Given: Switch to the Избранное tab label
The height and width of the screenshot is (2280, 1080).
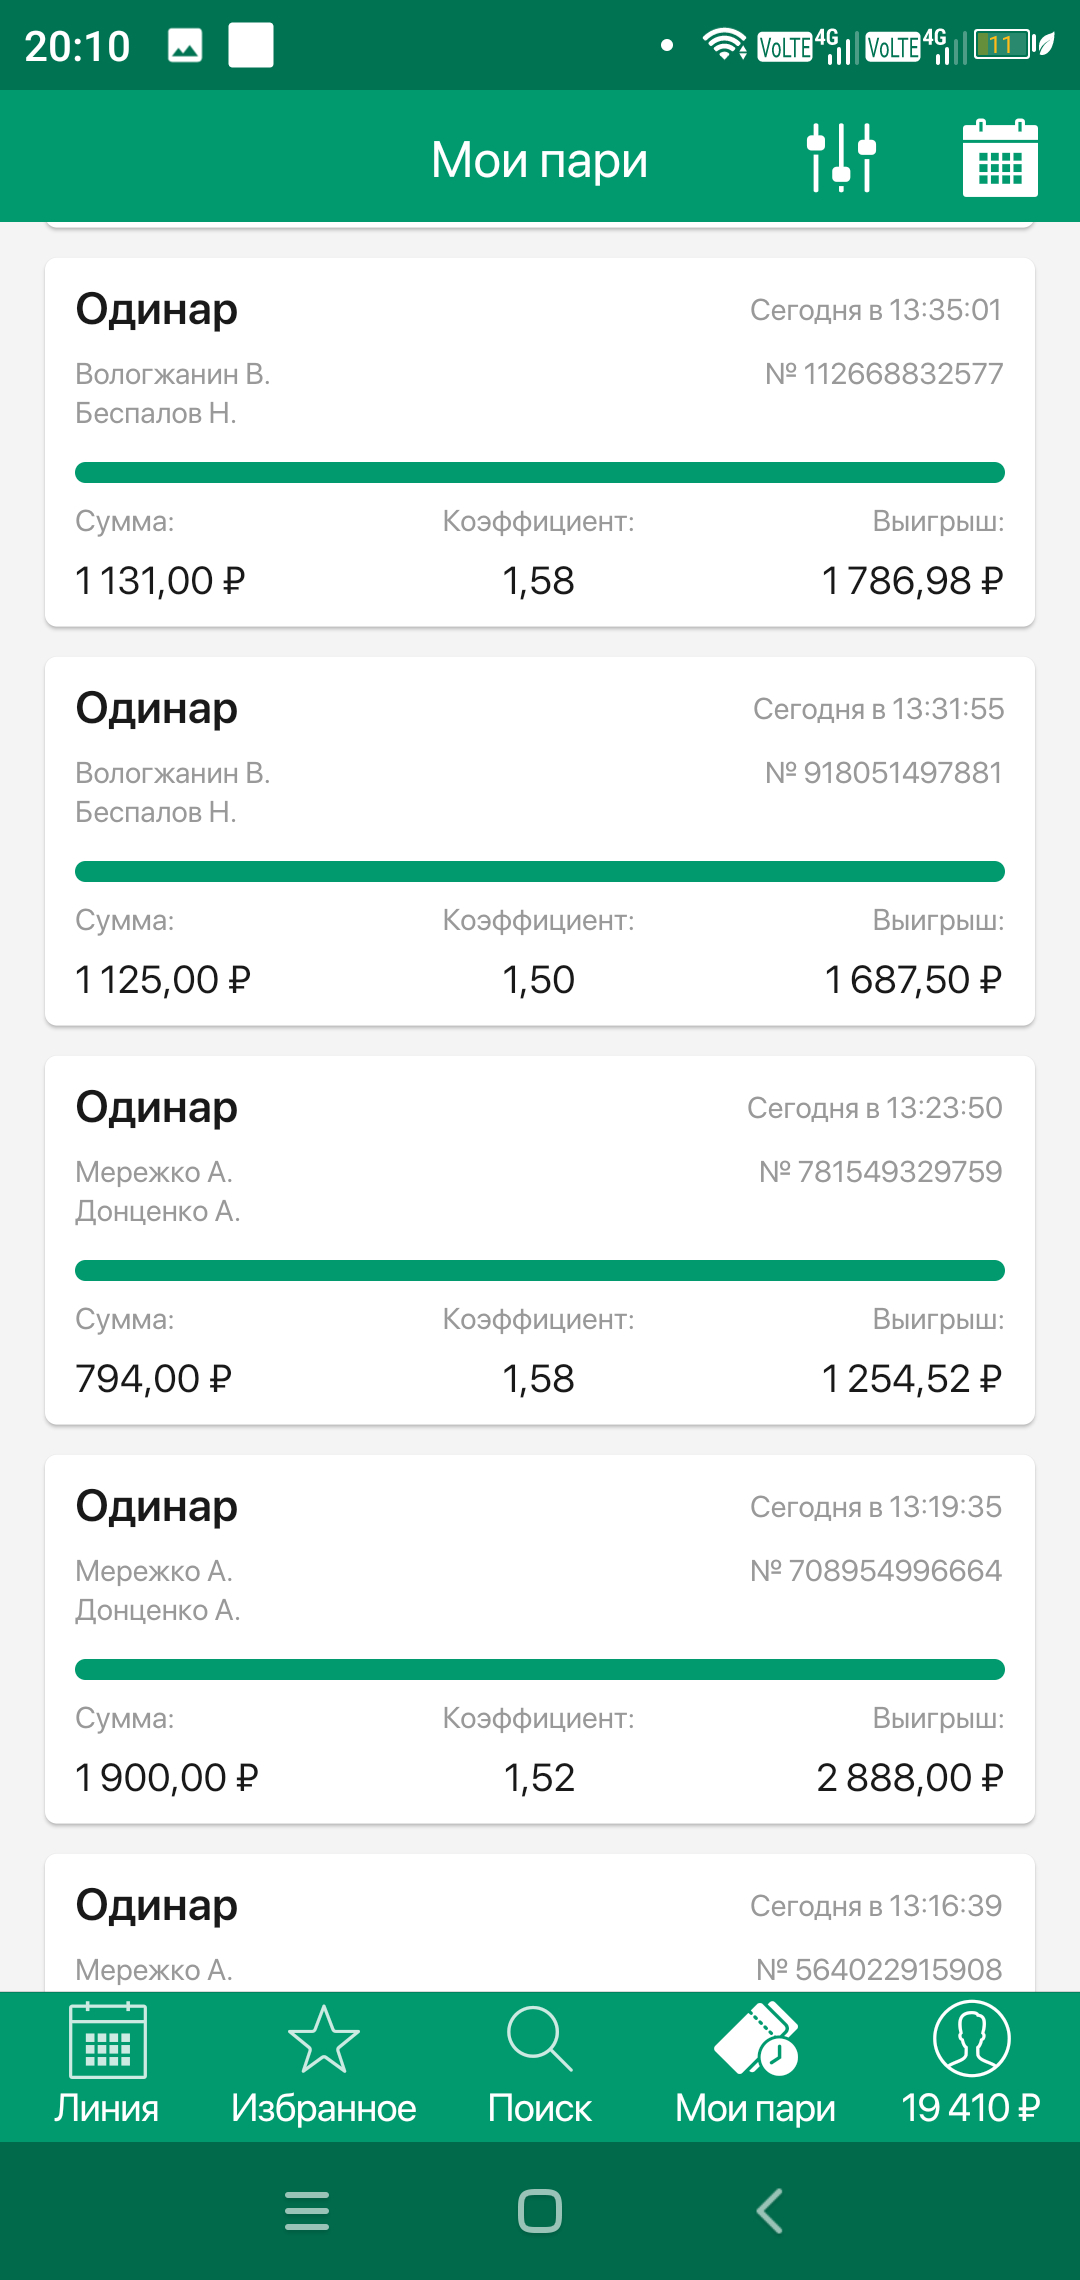Looking at the screenshot, I should tap(323, 2108).
